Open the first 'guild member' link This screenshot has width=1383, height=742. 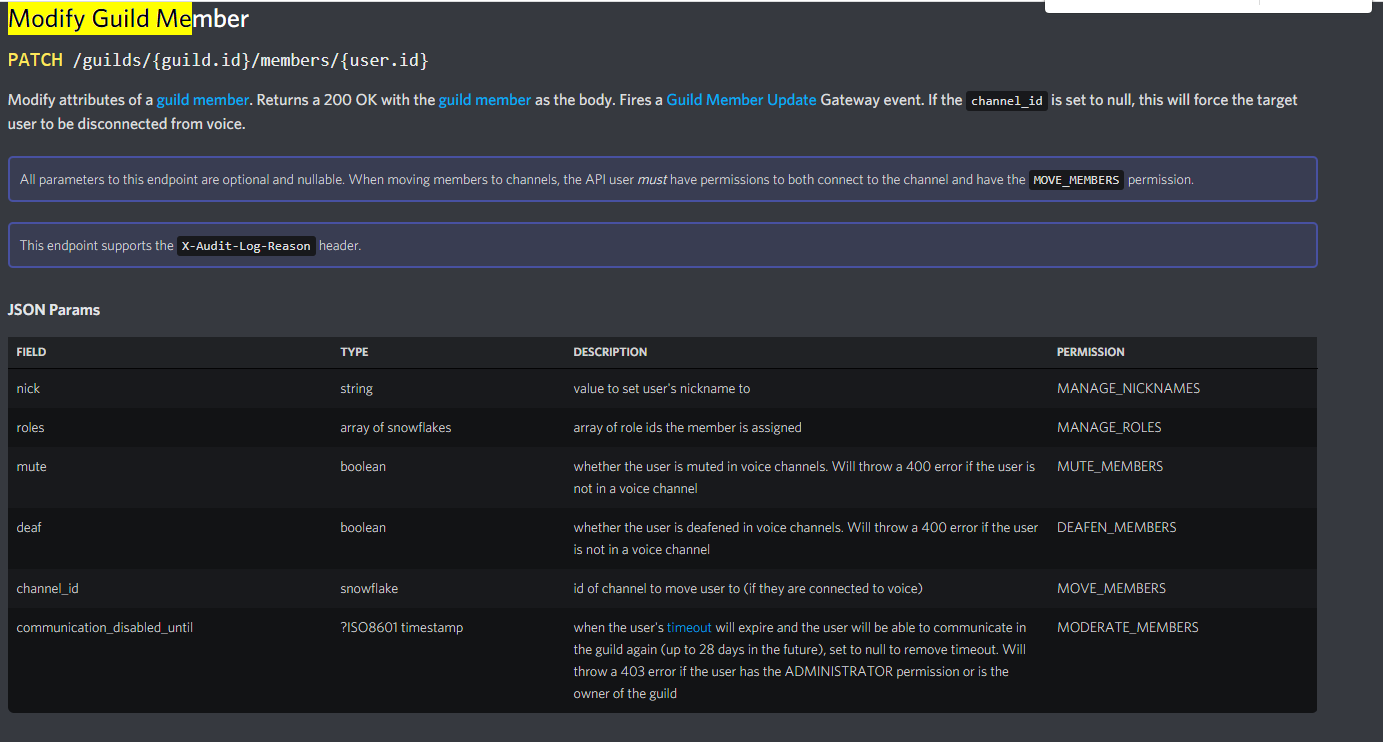[x=202, y=100]
